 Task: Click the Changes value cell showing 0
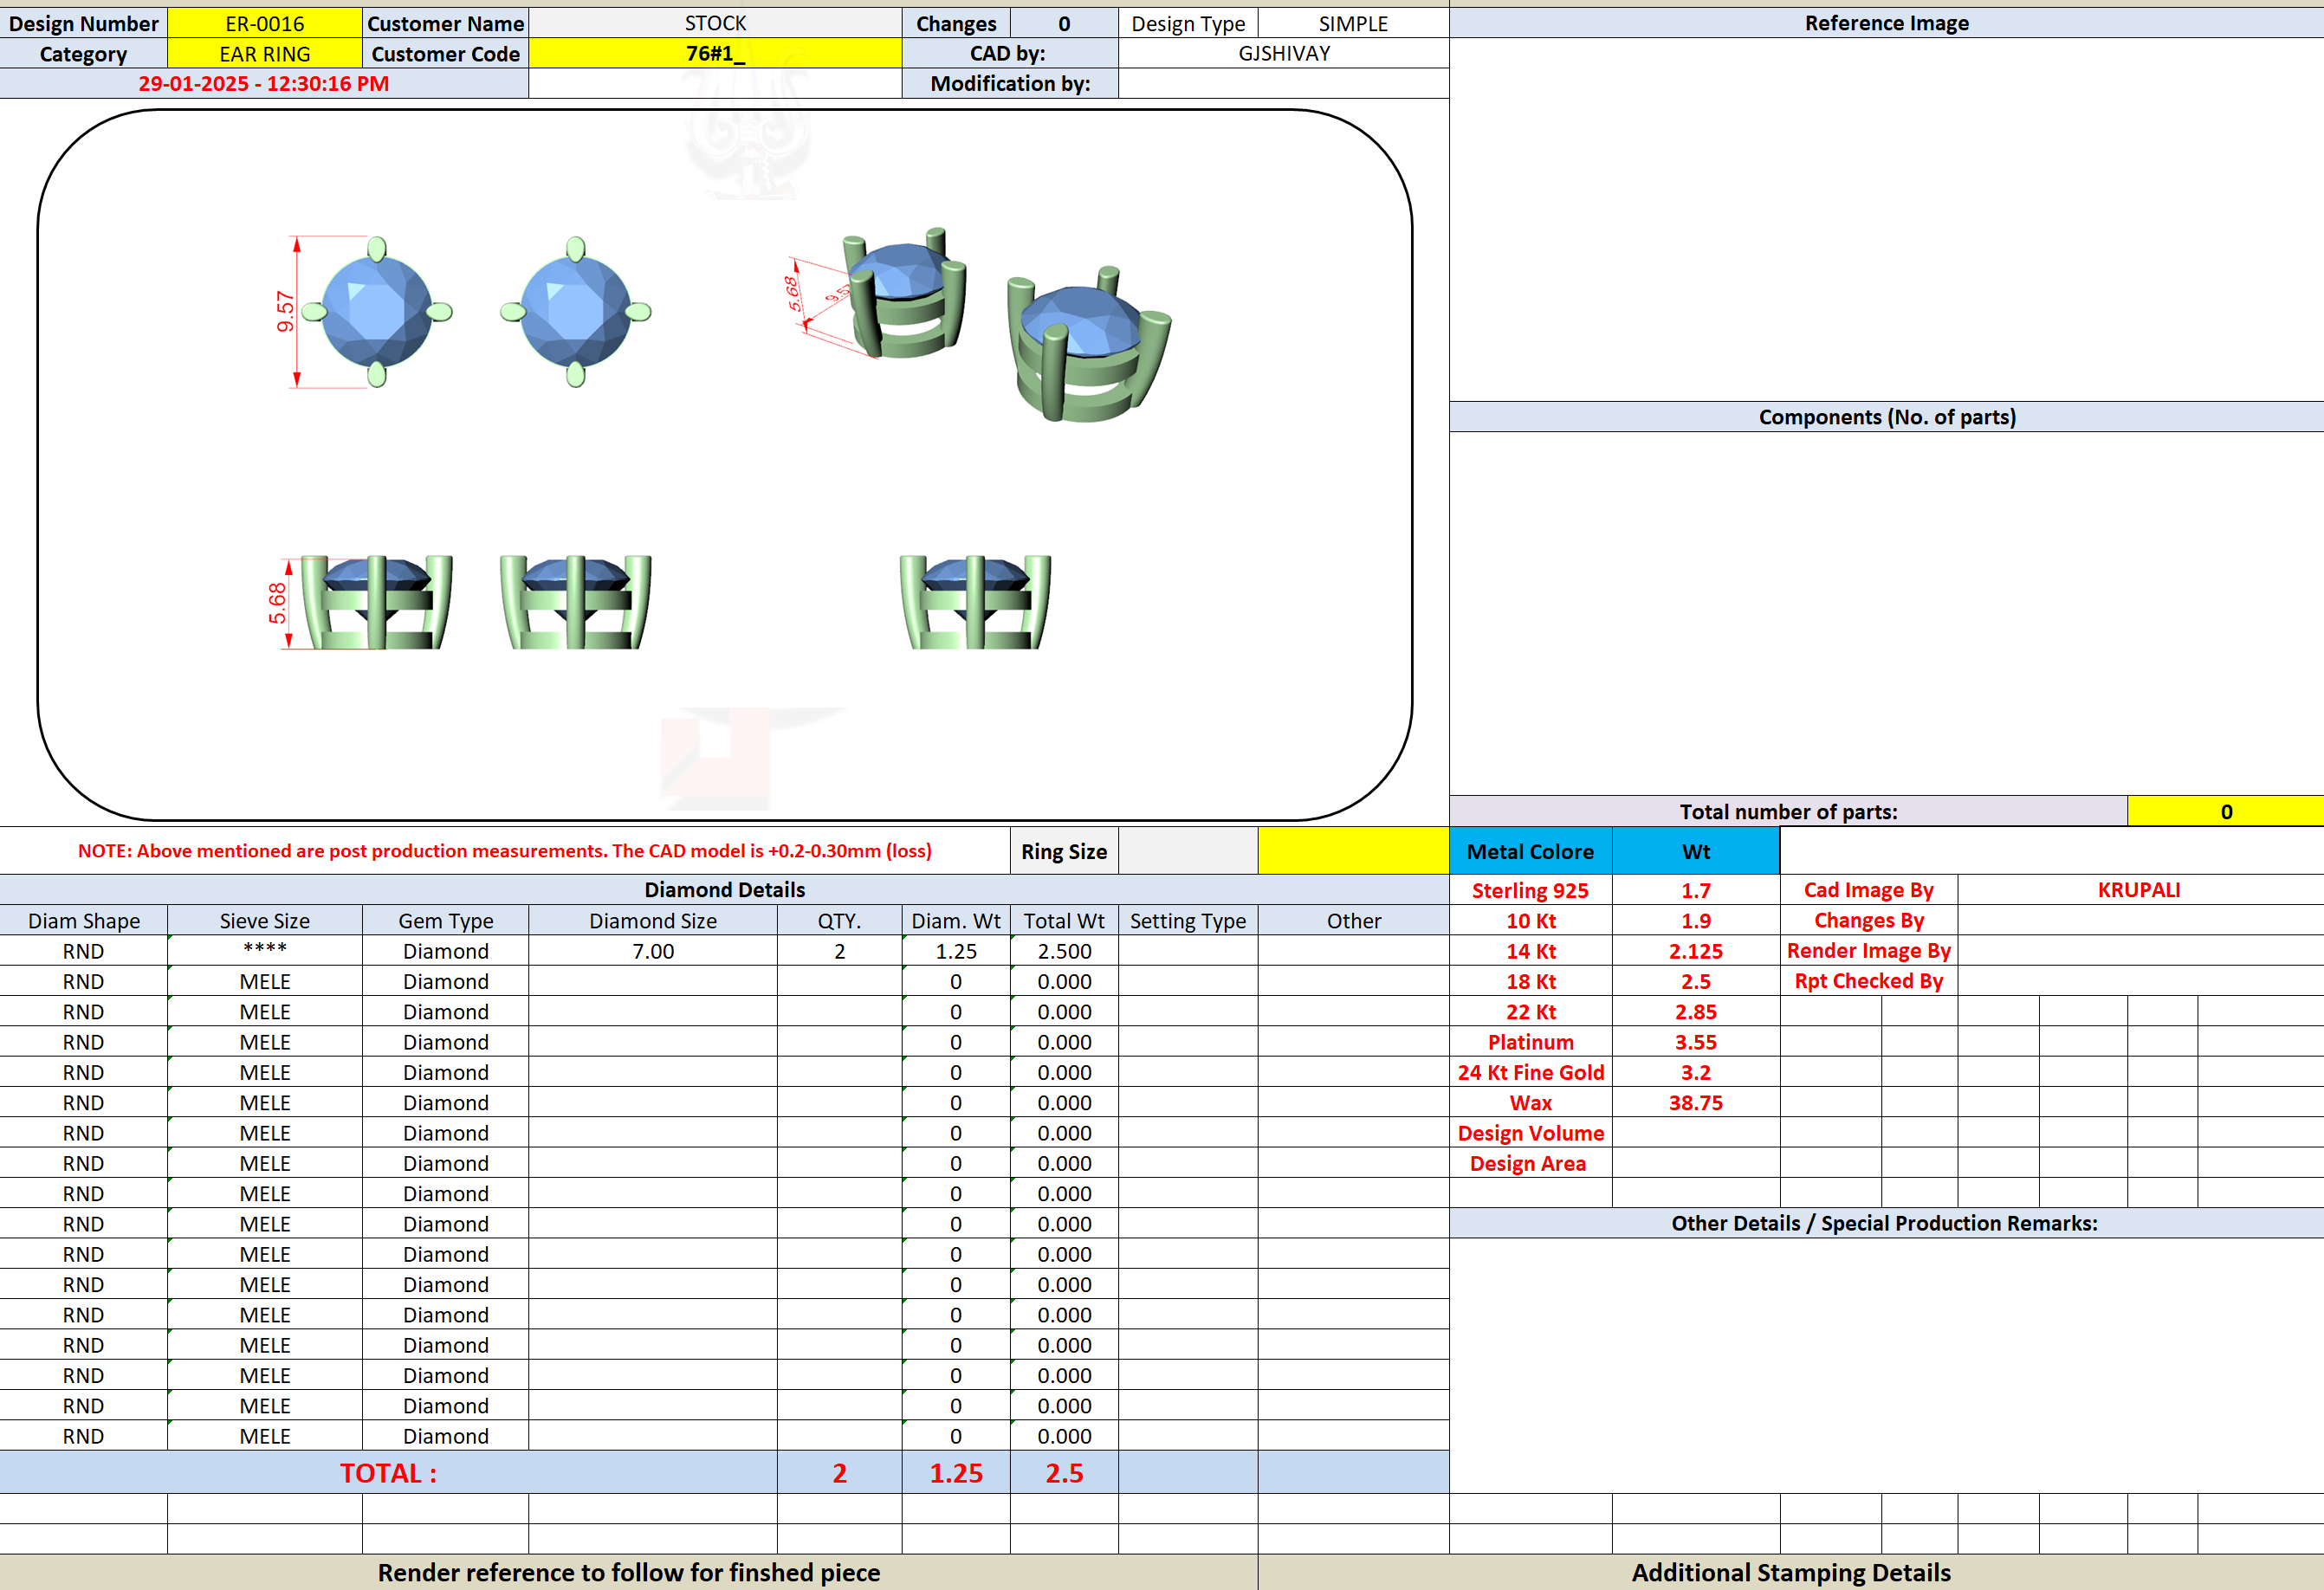click(x=1064, y=23)
